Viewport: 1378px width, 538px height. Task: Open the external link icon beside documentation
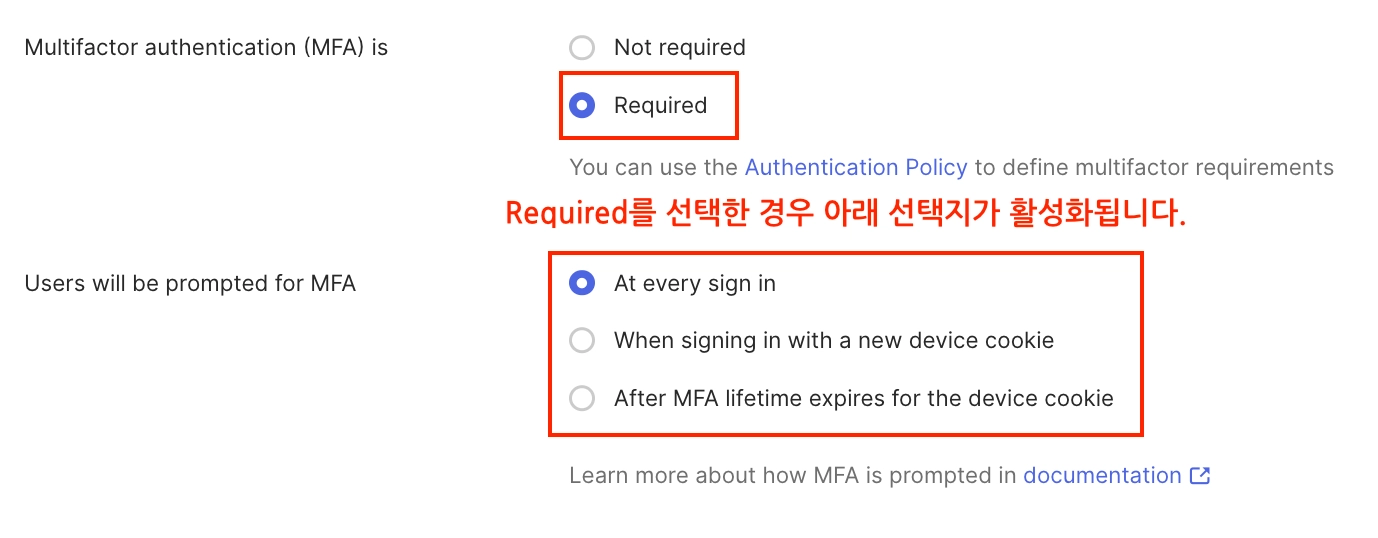[1200, 476]
